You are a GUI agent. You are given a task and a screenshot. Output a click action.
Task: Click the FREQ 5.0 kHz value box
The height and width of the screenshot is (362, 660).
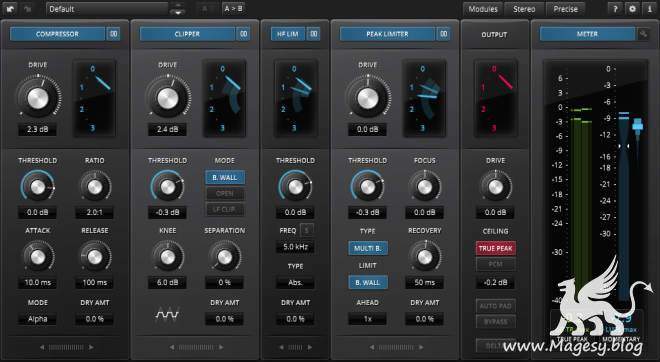coord(295,247)
